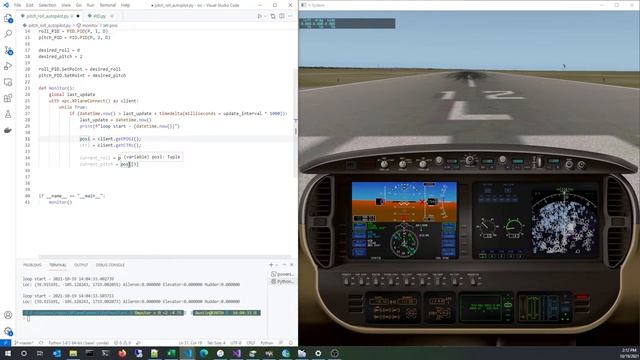Screen dimensions: 640x360
Task: Open the Terminal menu
Action: click(108, 5)
